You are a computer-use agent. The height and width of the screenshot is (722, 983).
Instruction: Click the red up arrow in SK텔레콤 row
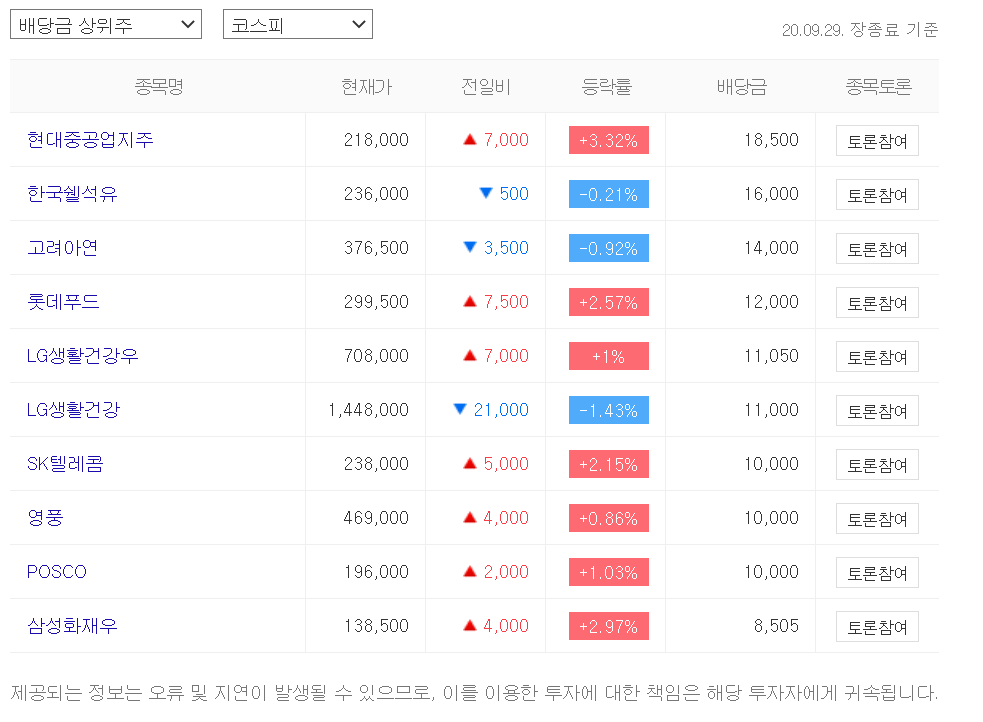(470, 463)
